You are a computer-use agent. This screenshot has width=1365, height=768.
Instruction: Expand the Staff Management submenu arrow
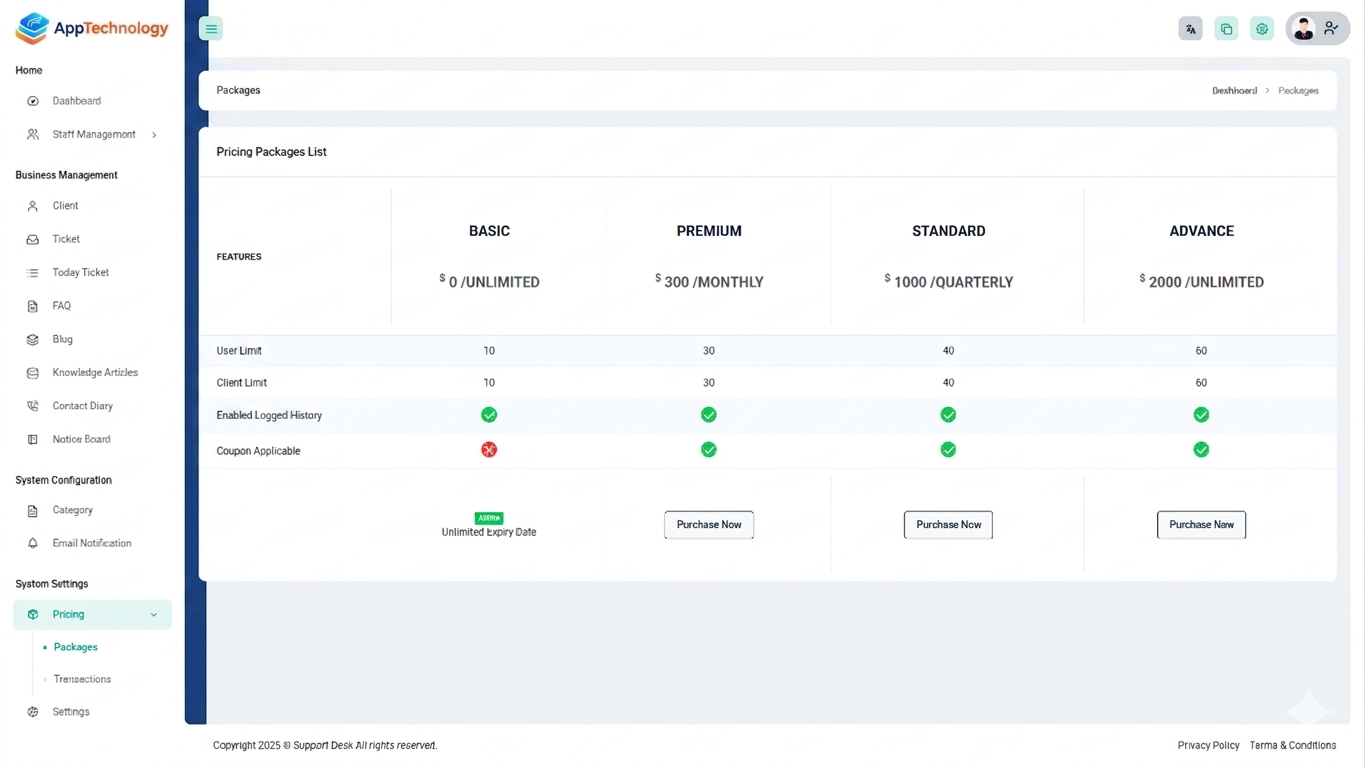point(154,135)
